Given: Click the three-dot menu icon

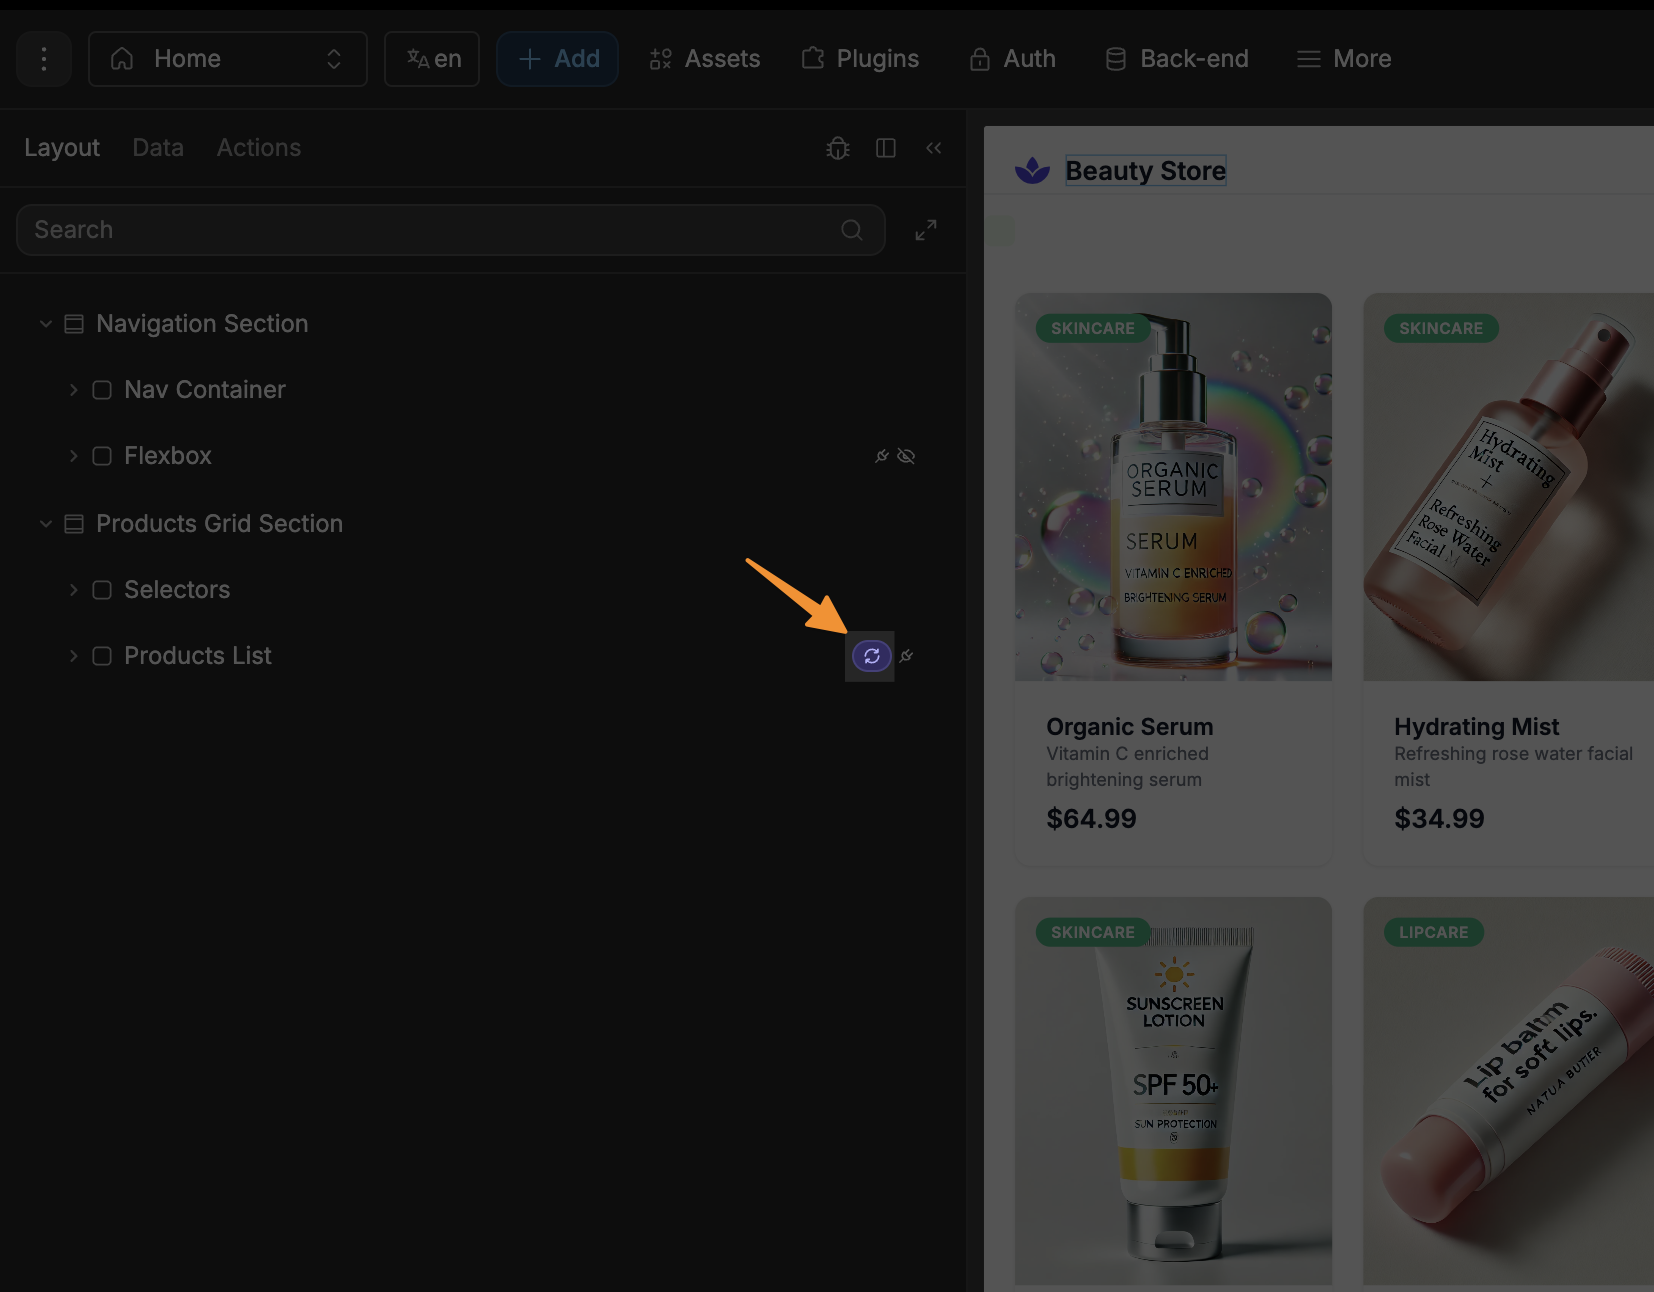Looking at the screenshot, I should pyautogui.click(x=44, y=59).
